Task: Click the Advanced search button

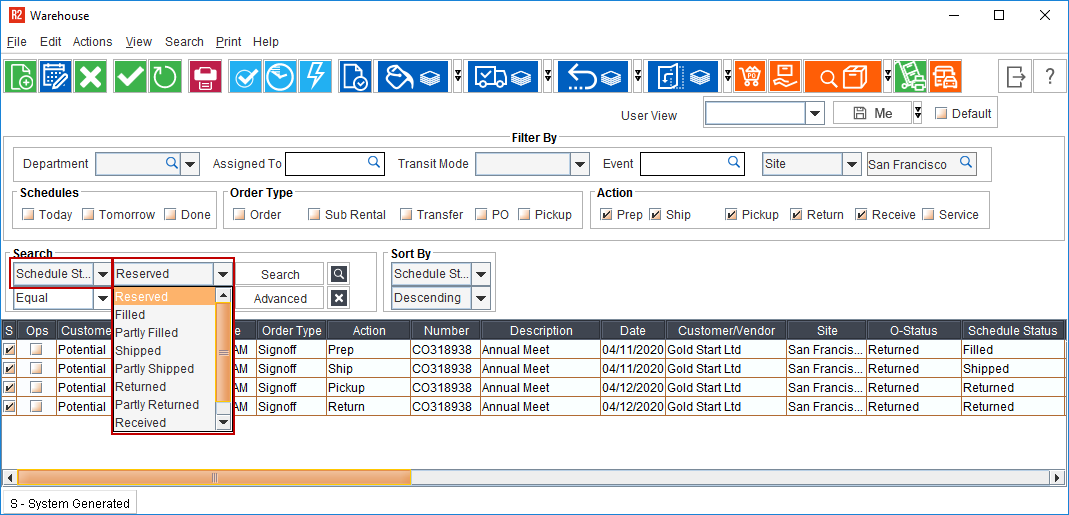Action: click(280, 298)
